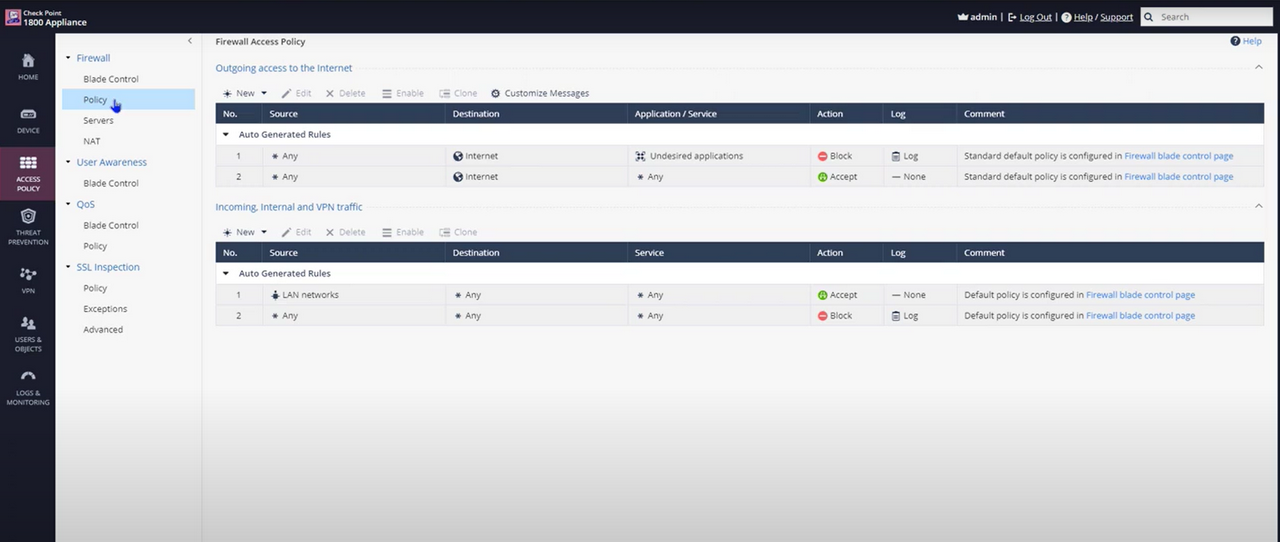Open New dropdown in incoming rules toolbar
This screenshot has height=542, width=1280.
[x=264, y=232]
